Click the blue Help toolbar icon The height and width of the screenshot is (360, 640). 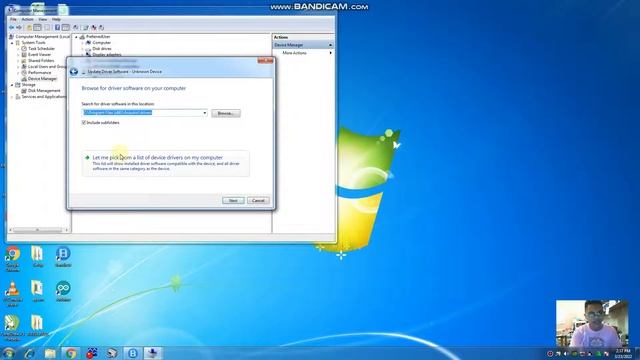tap(57, 27)
